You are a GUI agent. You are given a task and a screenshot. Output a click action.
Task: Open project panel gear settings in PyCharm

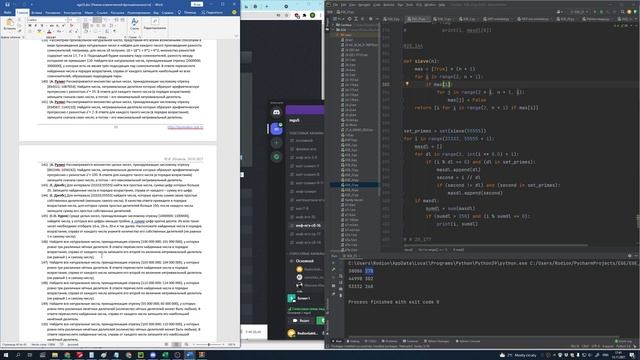click(371, 19)
